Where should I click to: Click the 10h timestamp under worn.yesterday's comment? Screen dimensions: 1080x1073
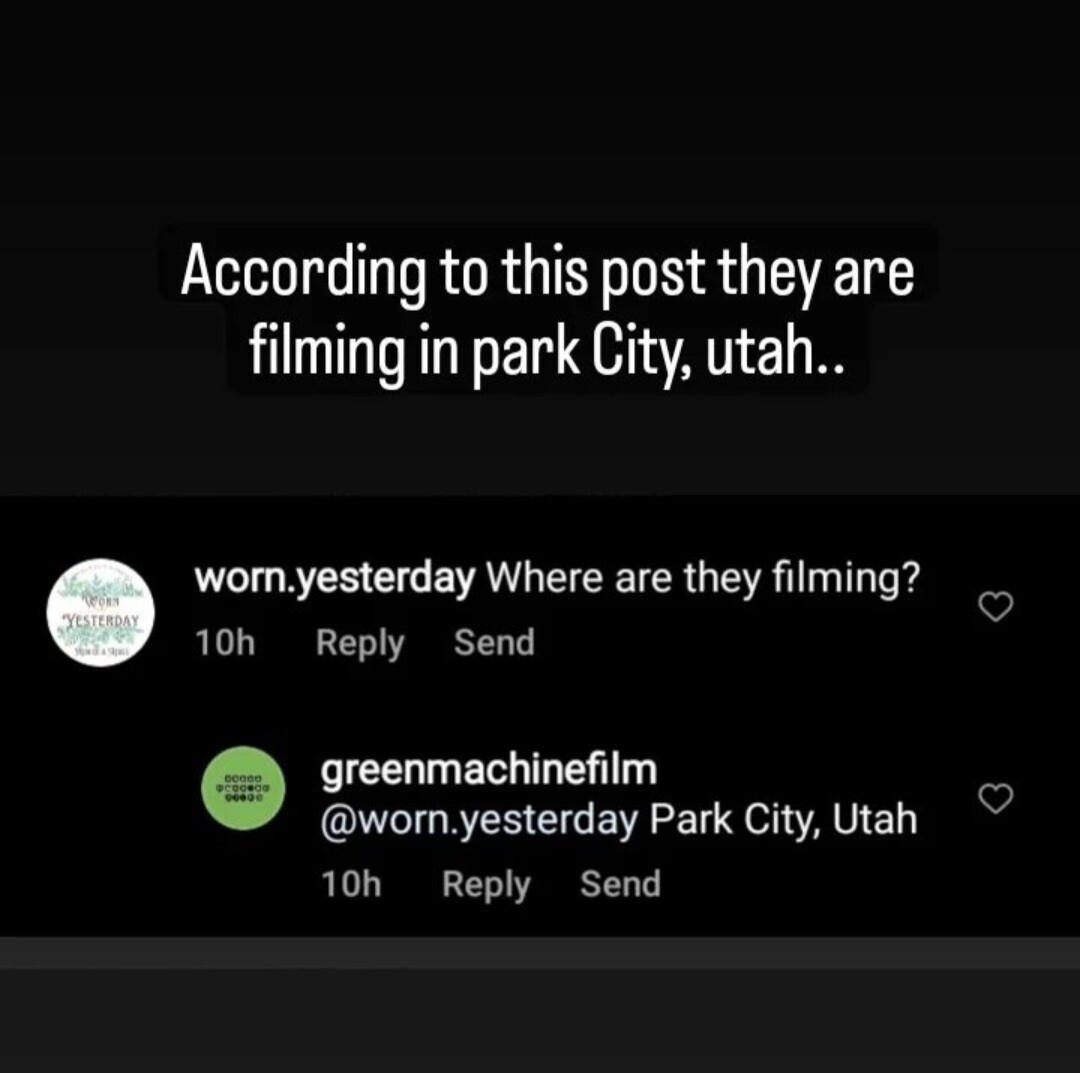click(225, 643)
